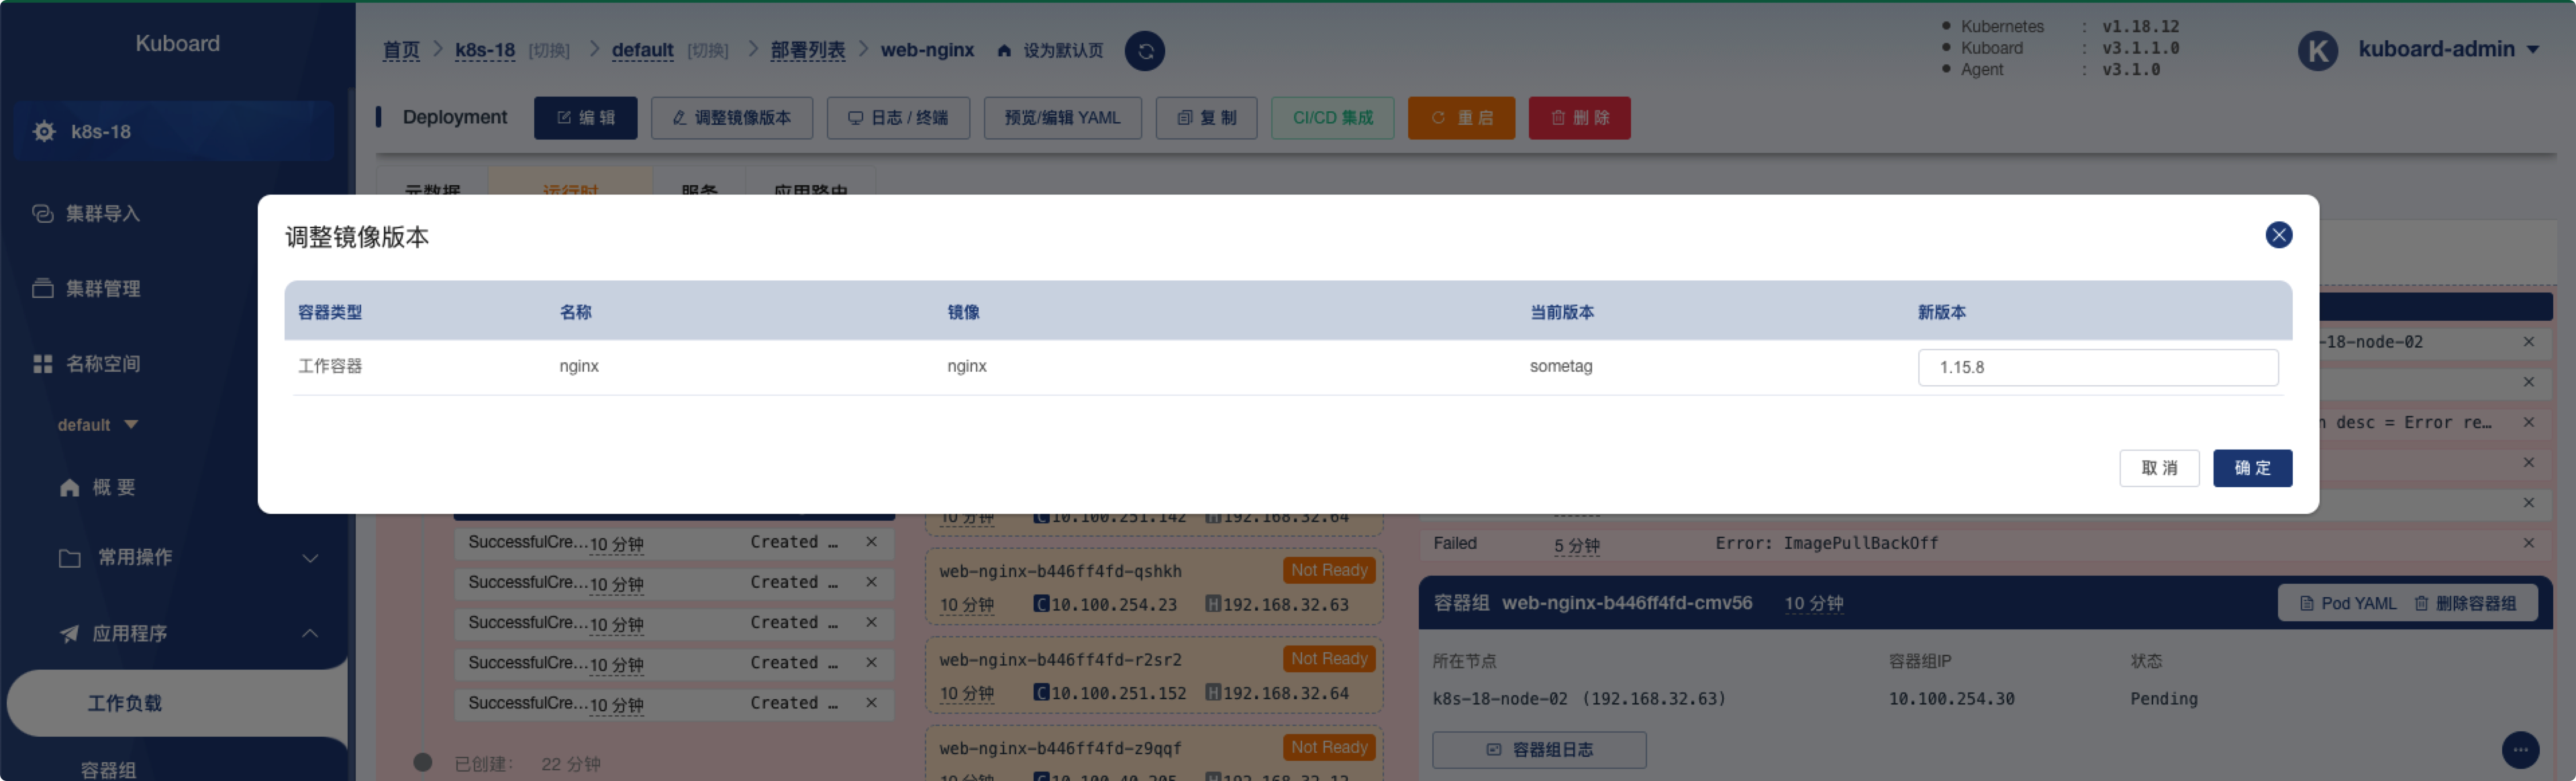The height and width of the screenshot is (781, 2576).
Task: Click the 概要 home icon
Action: tap(69, 487)
